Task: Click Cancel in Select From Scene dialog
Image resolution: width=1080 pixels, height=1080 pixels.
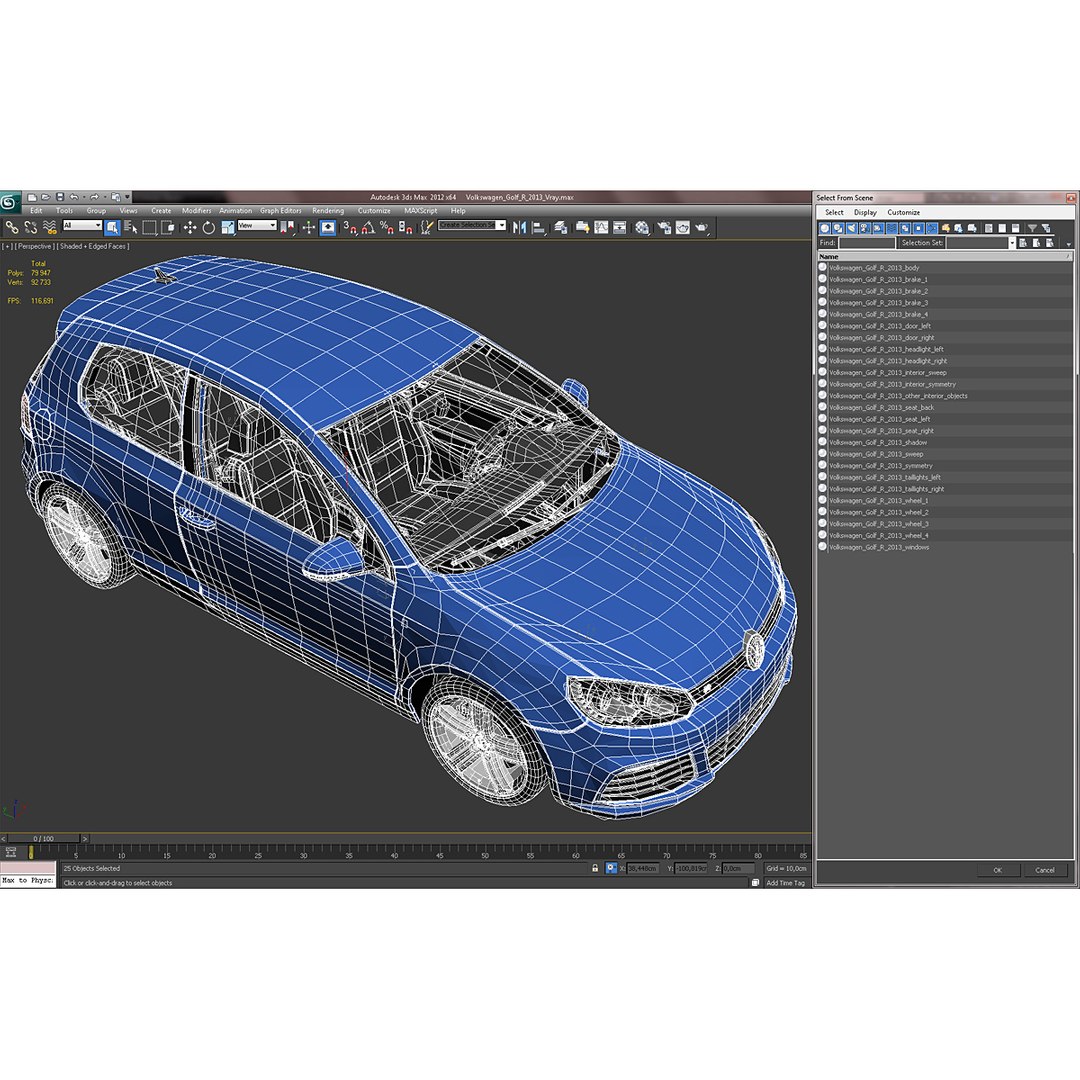Action: pyautogui.click(x=1045, y=870)
